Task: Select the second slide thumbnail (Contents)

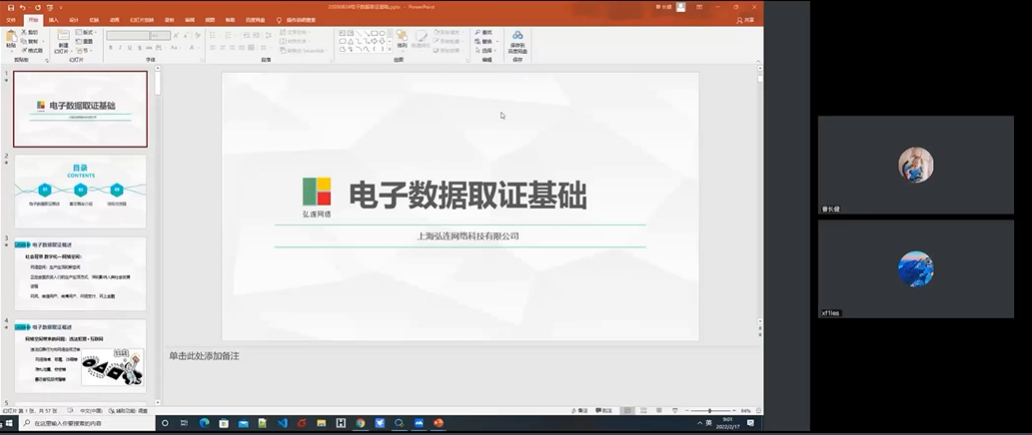Action: (x=80, y=191)
